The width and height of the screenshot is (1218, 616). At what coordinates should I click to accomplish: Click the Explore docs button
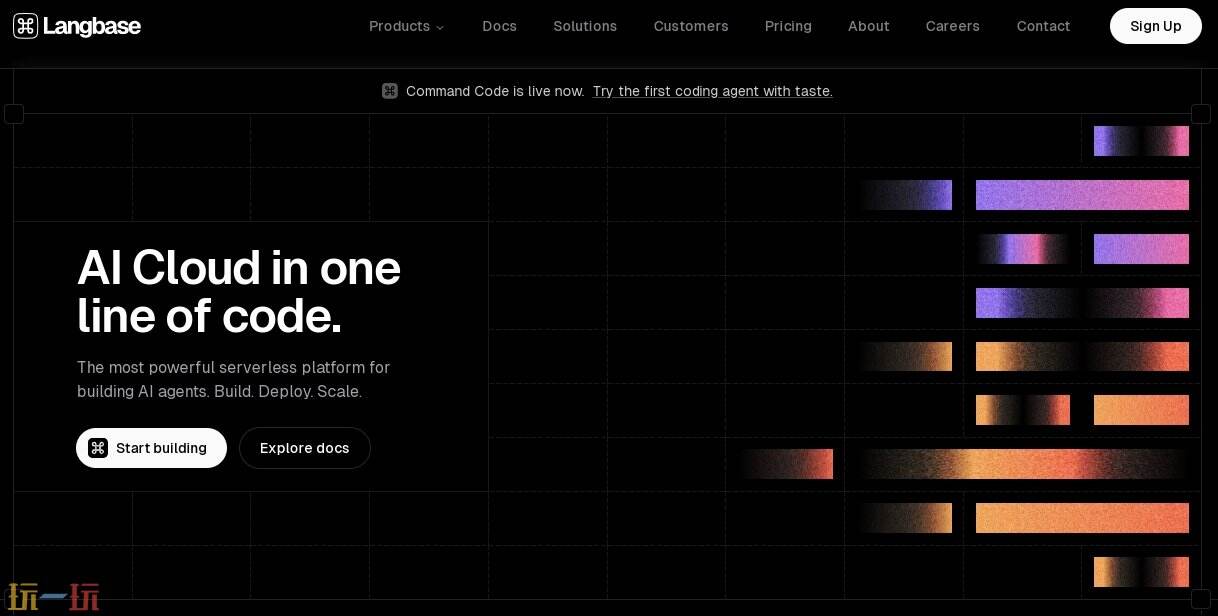305,448
